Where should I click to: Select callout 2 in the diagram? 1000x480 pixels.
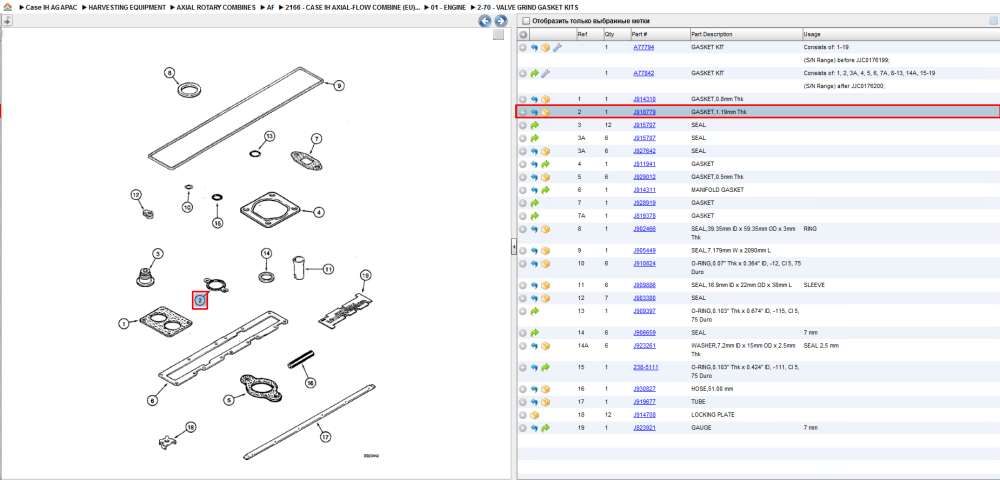point(200,300)
